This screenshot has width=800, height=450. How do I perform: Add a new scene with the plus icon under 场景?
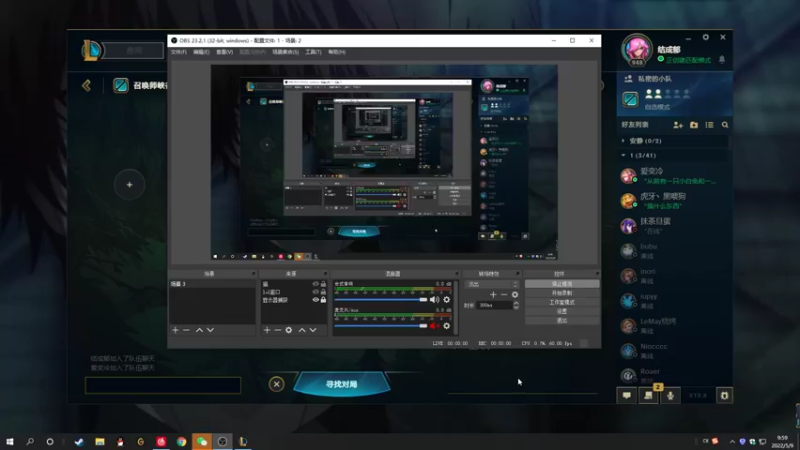tap(176, 330)
